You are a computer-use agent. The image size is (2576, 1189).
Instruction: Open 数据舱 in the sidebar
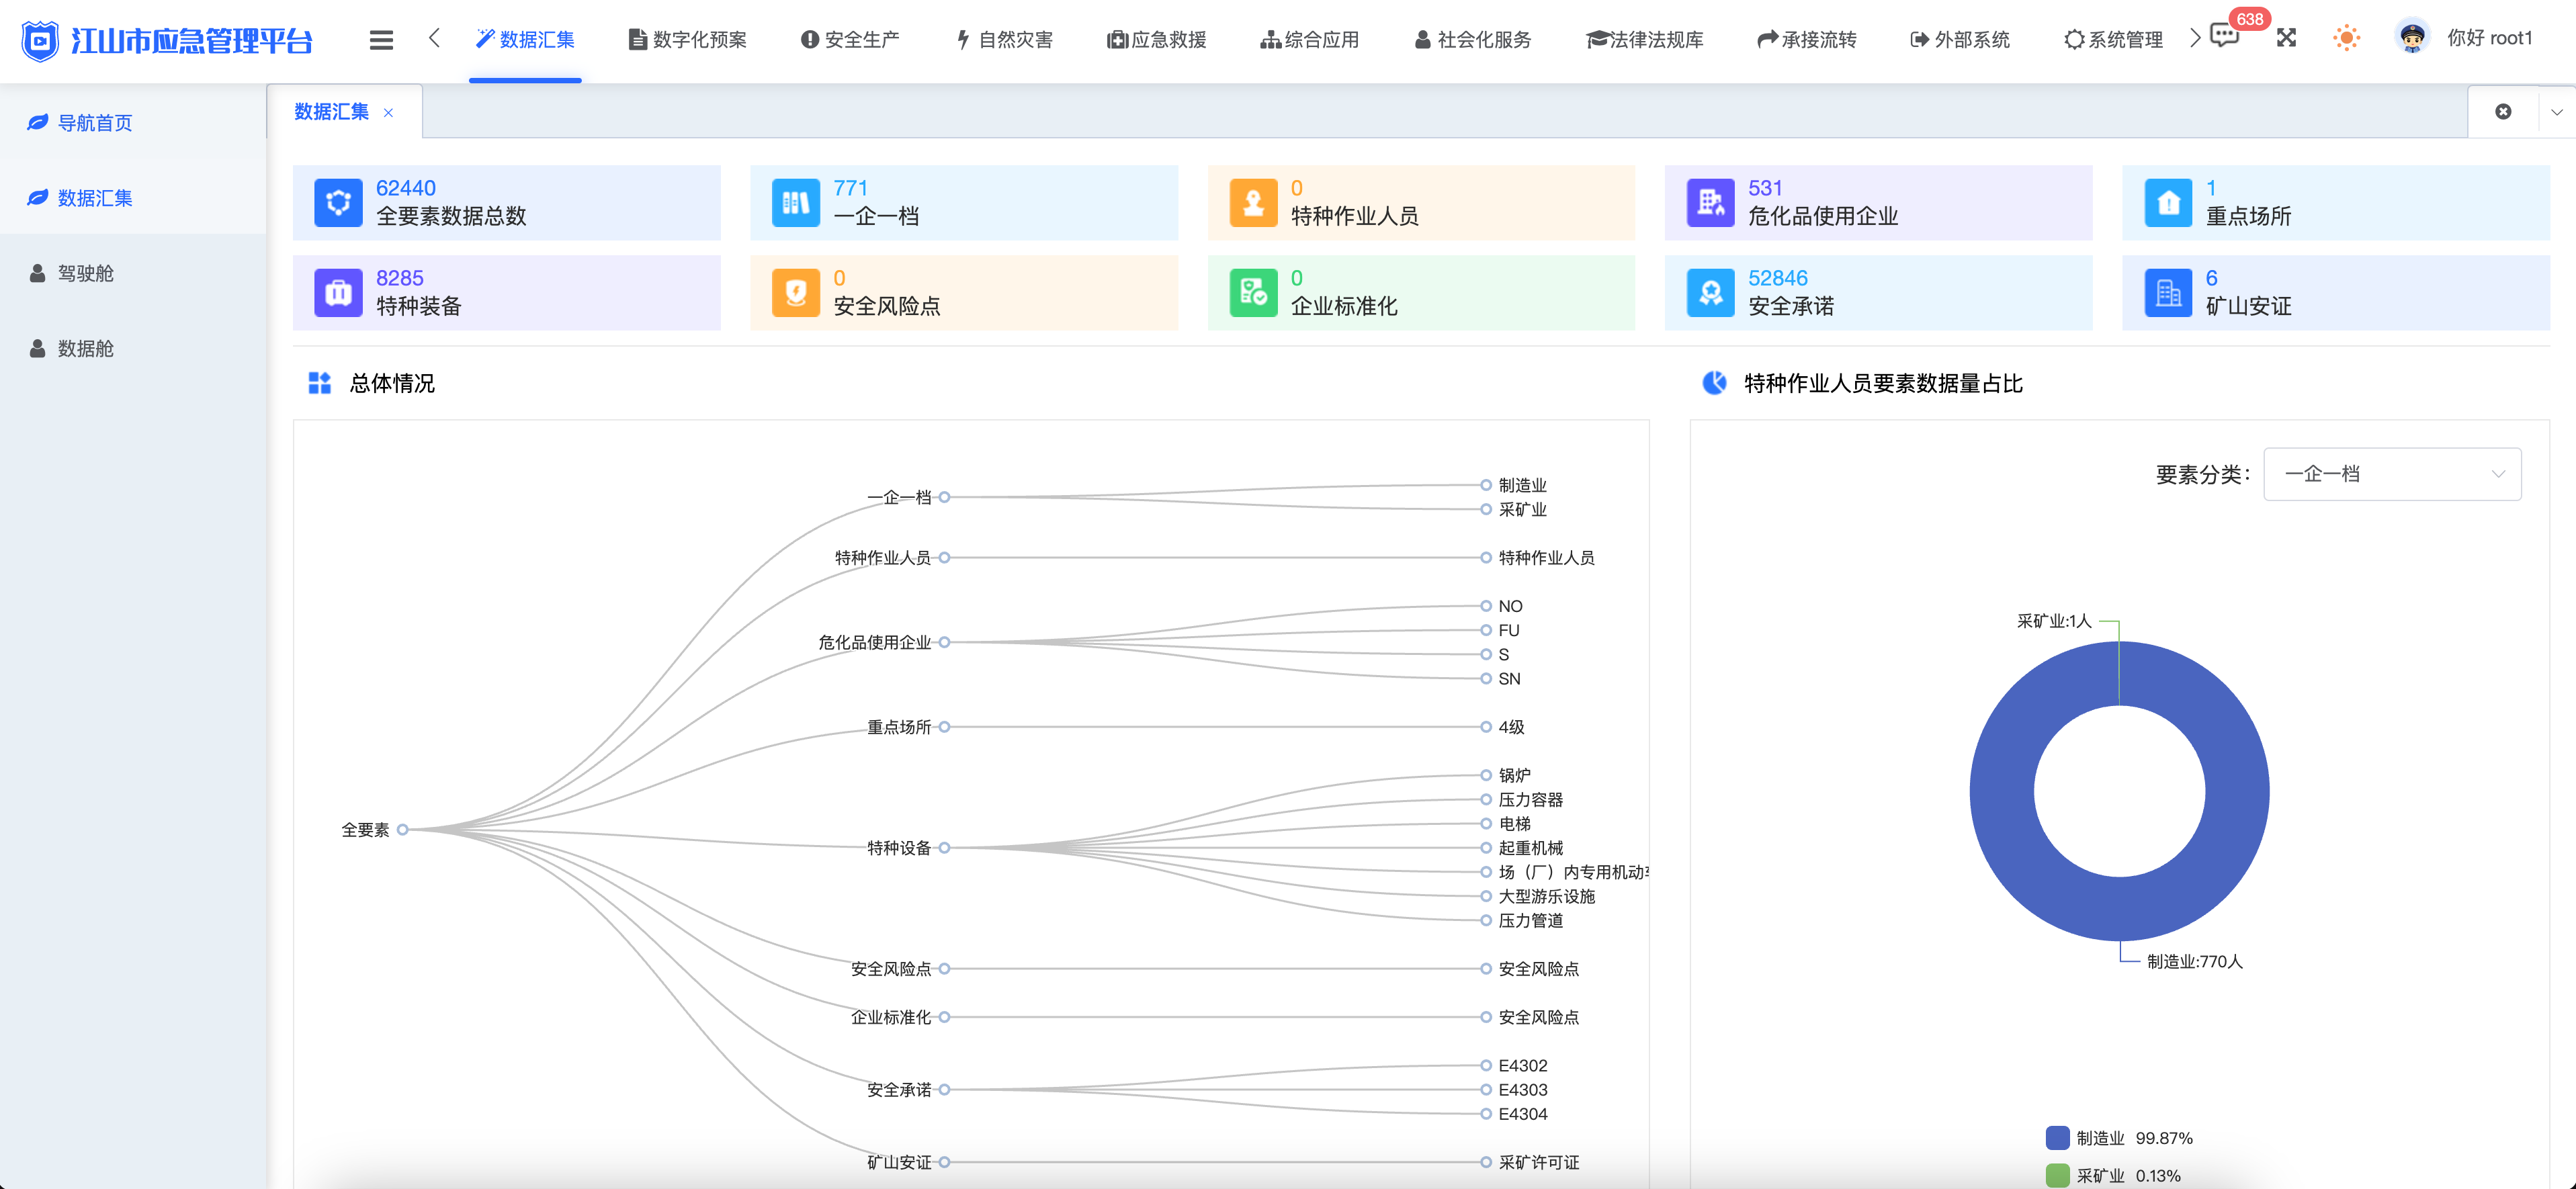click(x=133, y=348)
